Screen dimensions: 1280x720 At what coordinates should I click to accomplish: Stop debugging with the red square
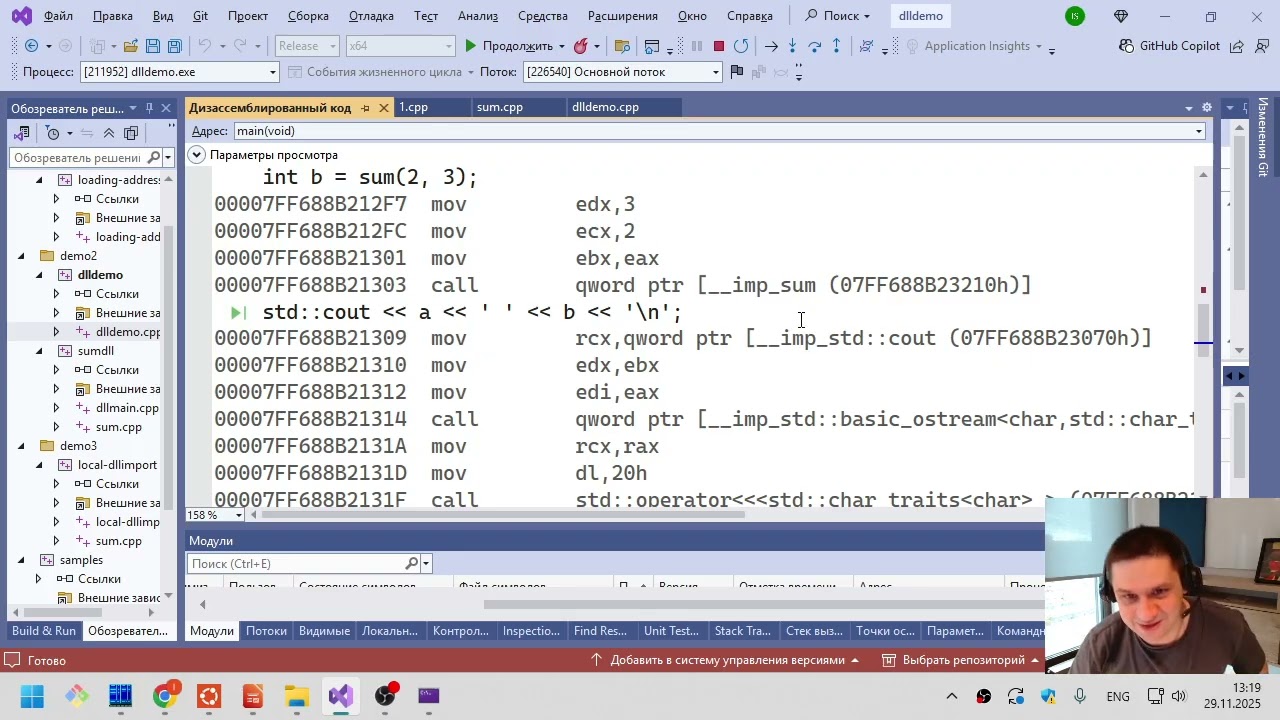[718, 46]
